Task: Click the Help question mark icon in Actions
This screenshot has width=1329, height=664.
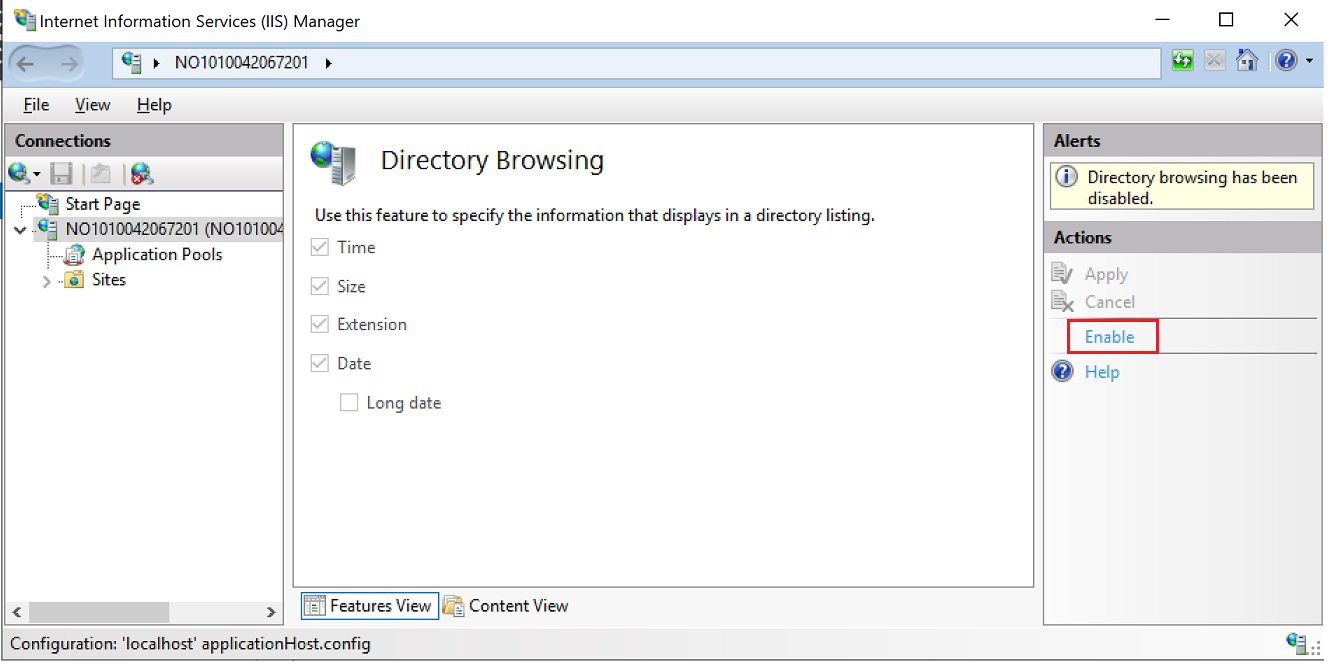Action: tap(1062, 372)
